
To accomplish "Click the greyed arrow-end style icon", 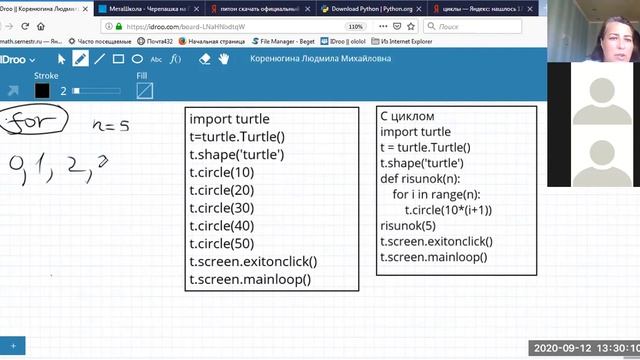I will click(x=13, y=91).
